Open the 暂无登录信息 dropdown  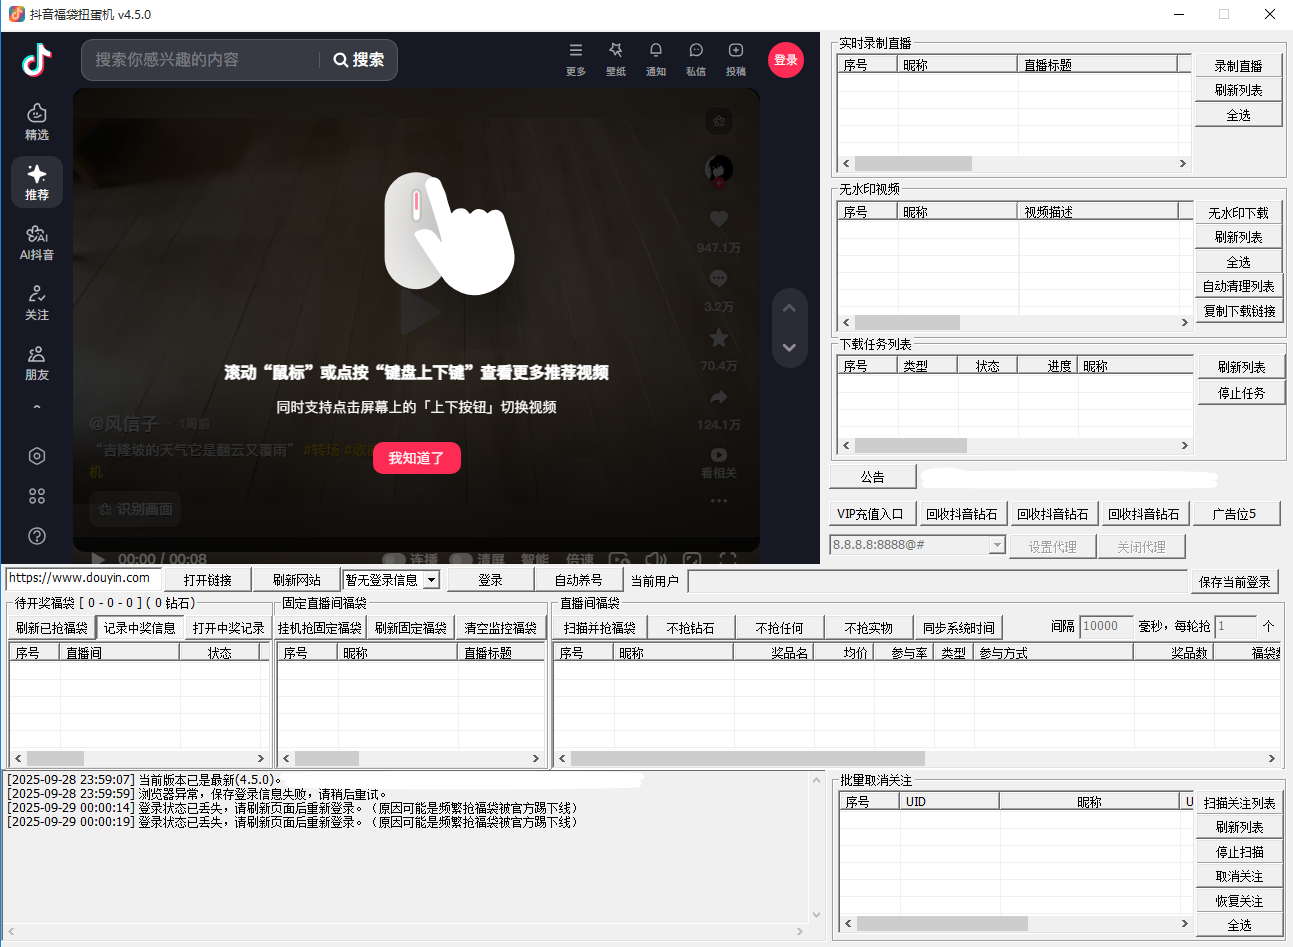(x=391, y=579)
